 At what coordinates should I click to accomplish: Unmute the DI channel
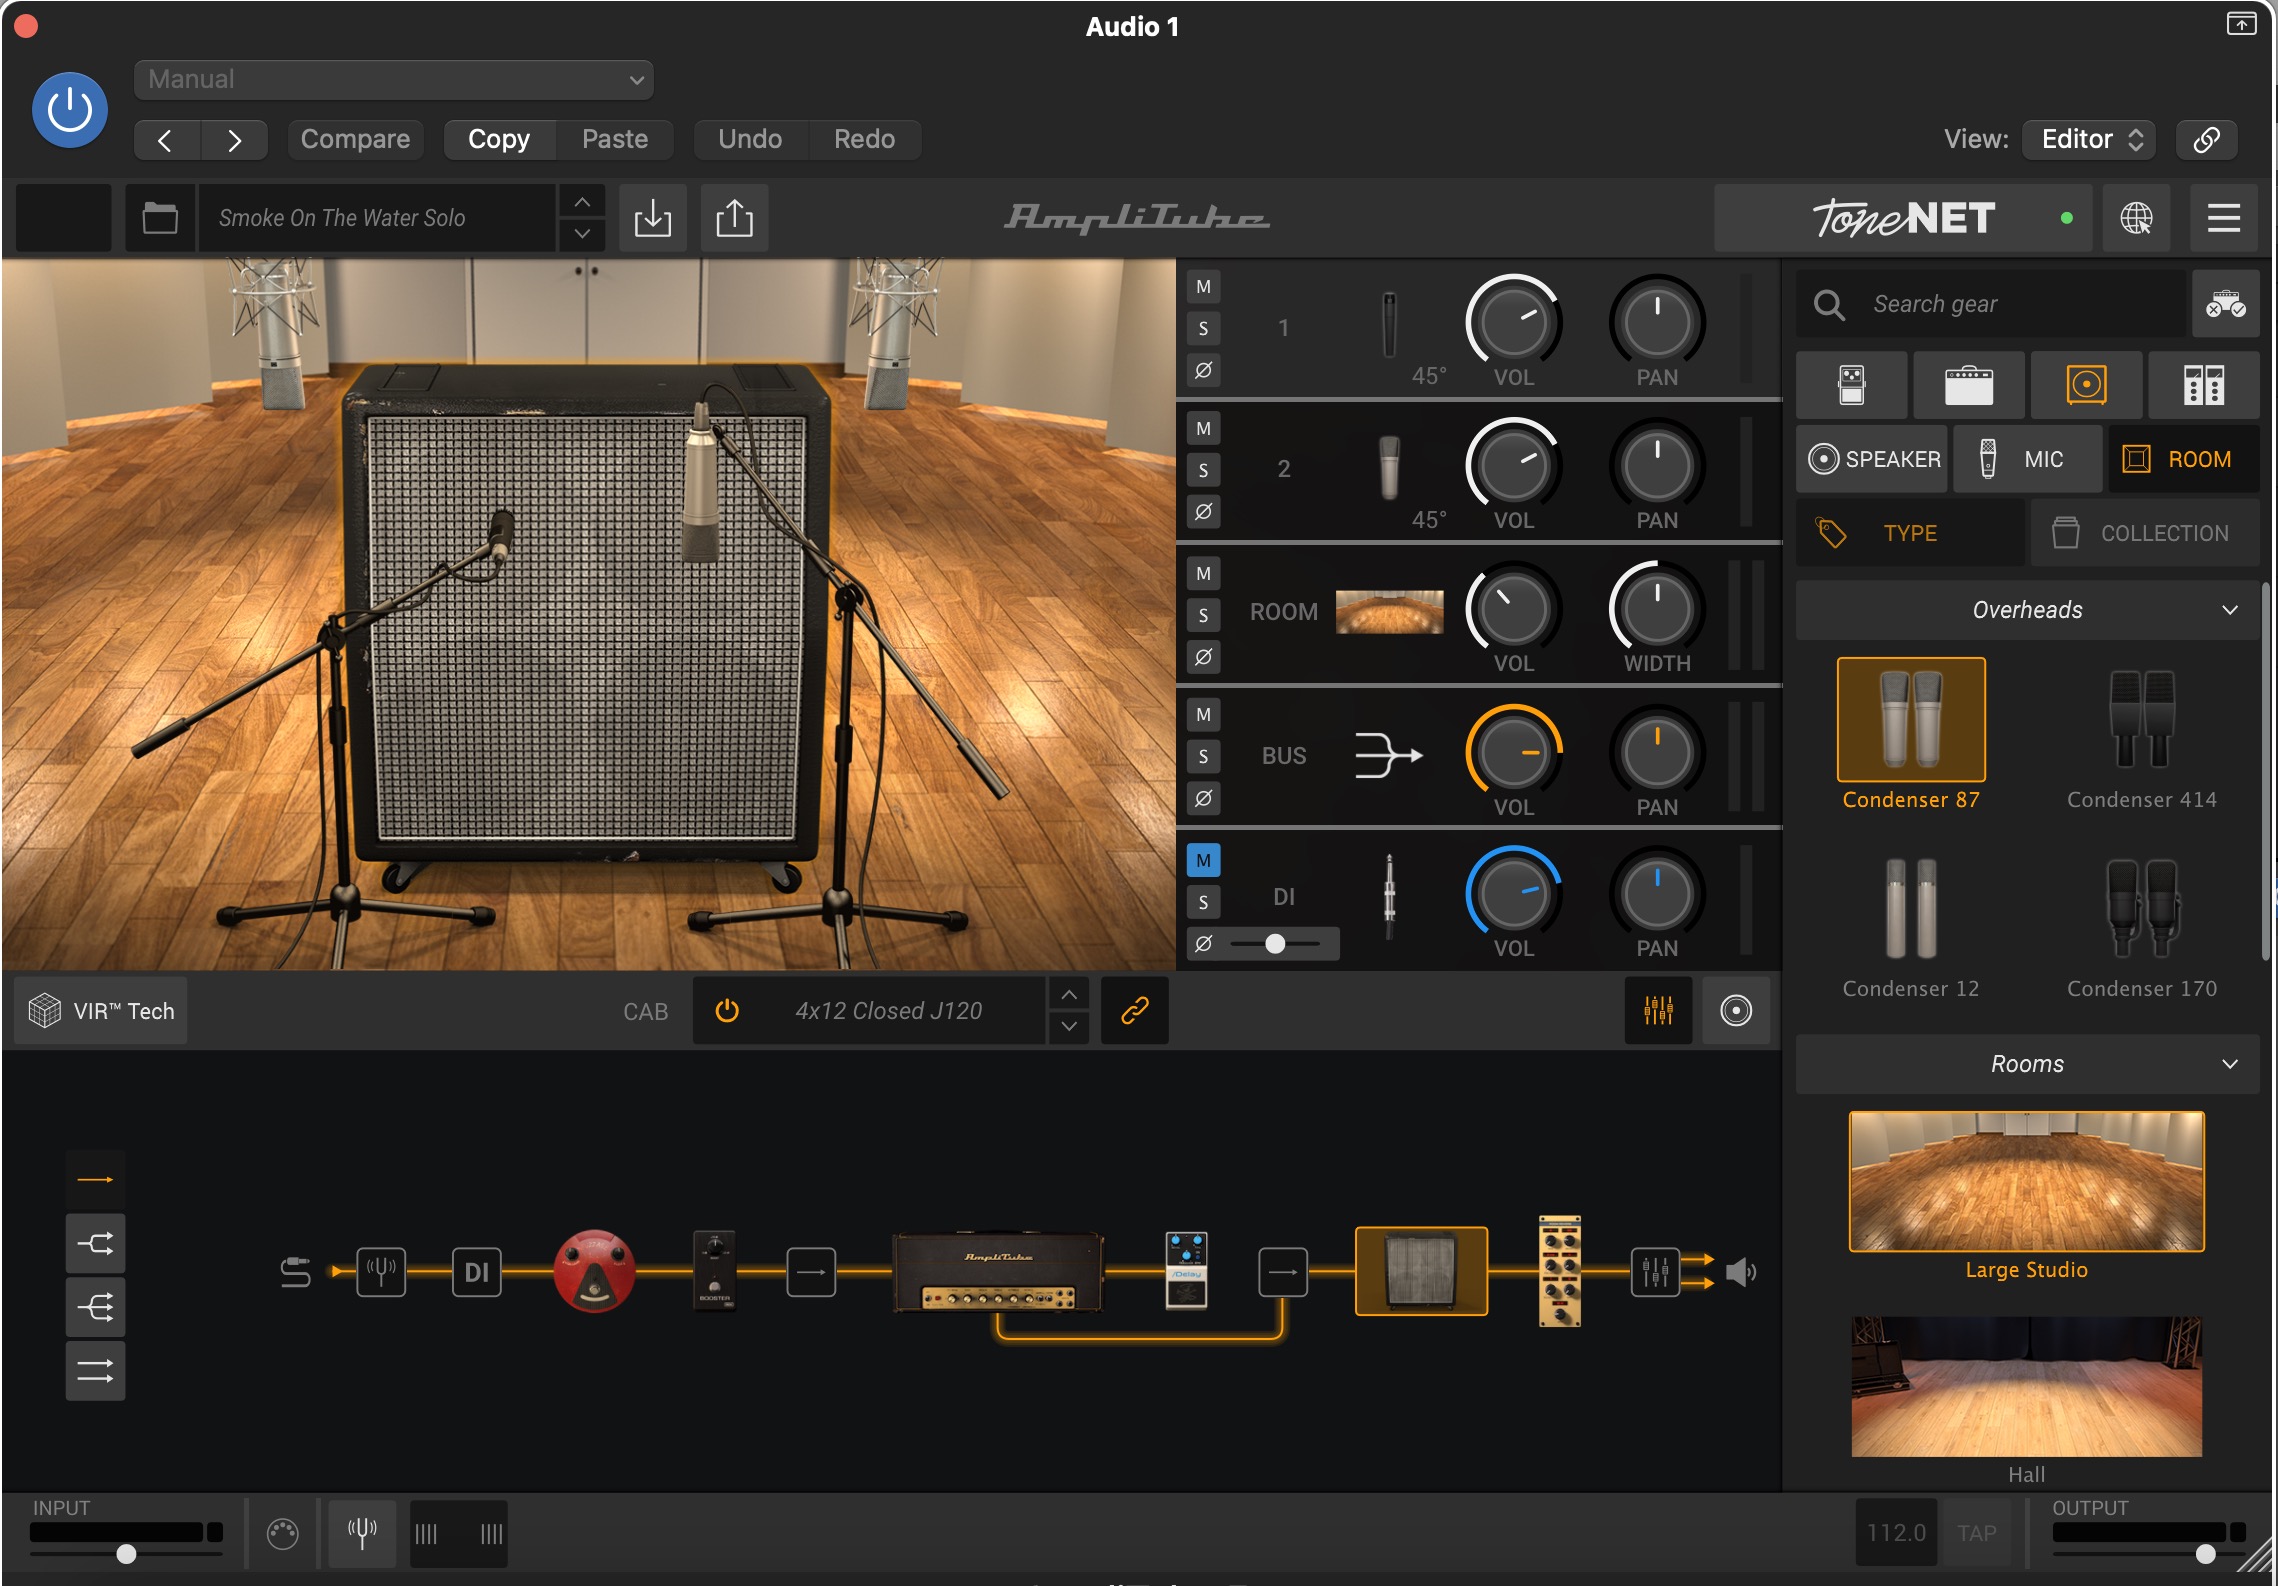pyautogui.click(x=1204, y=860)
